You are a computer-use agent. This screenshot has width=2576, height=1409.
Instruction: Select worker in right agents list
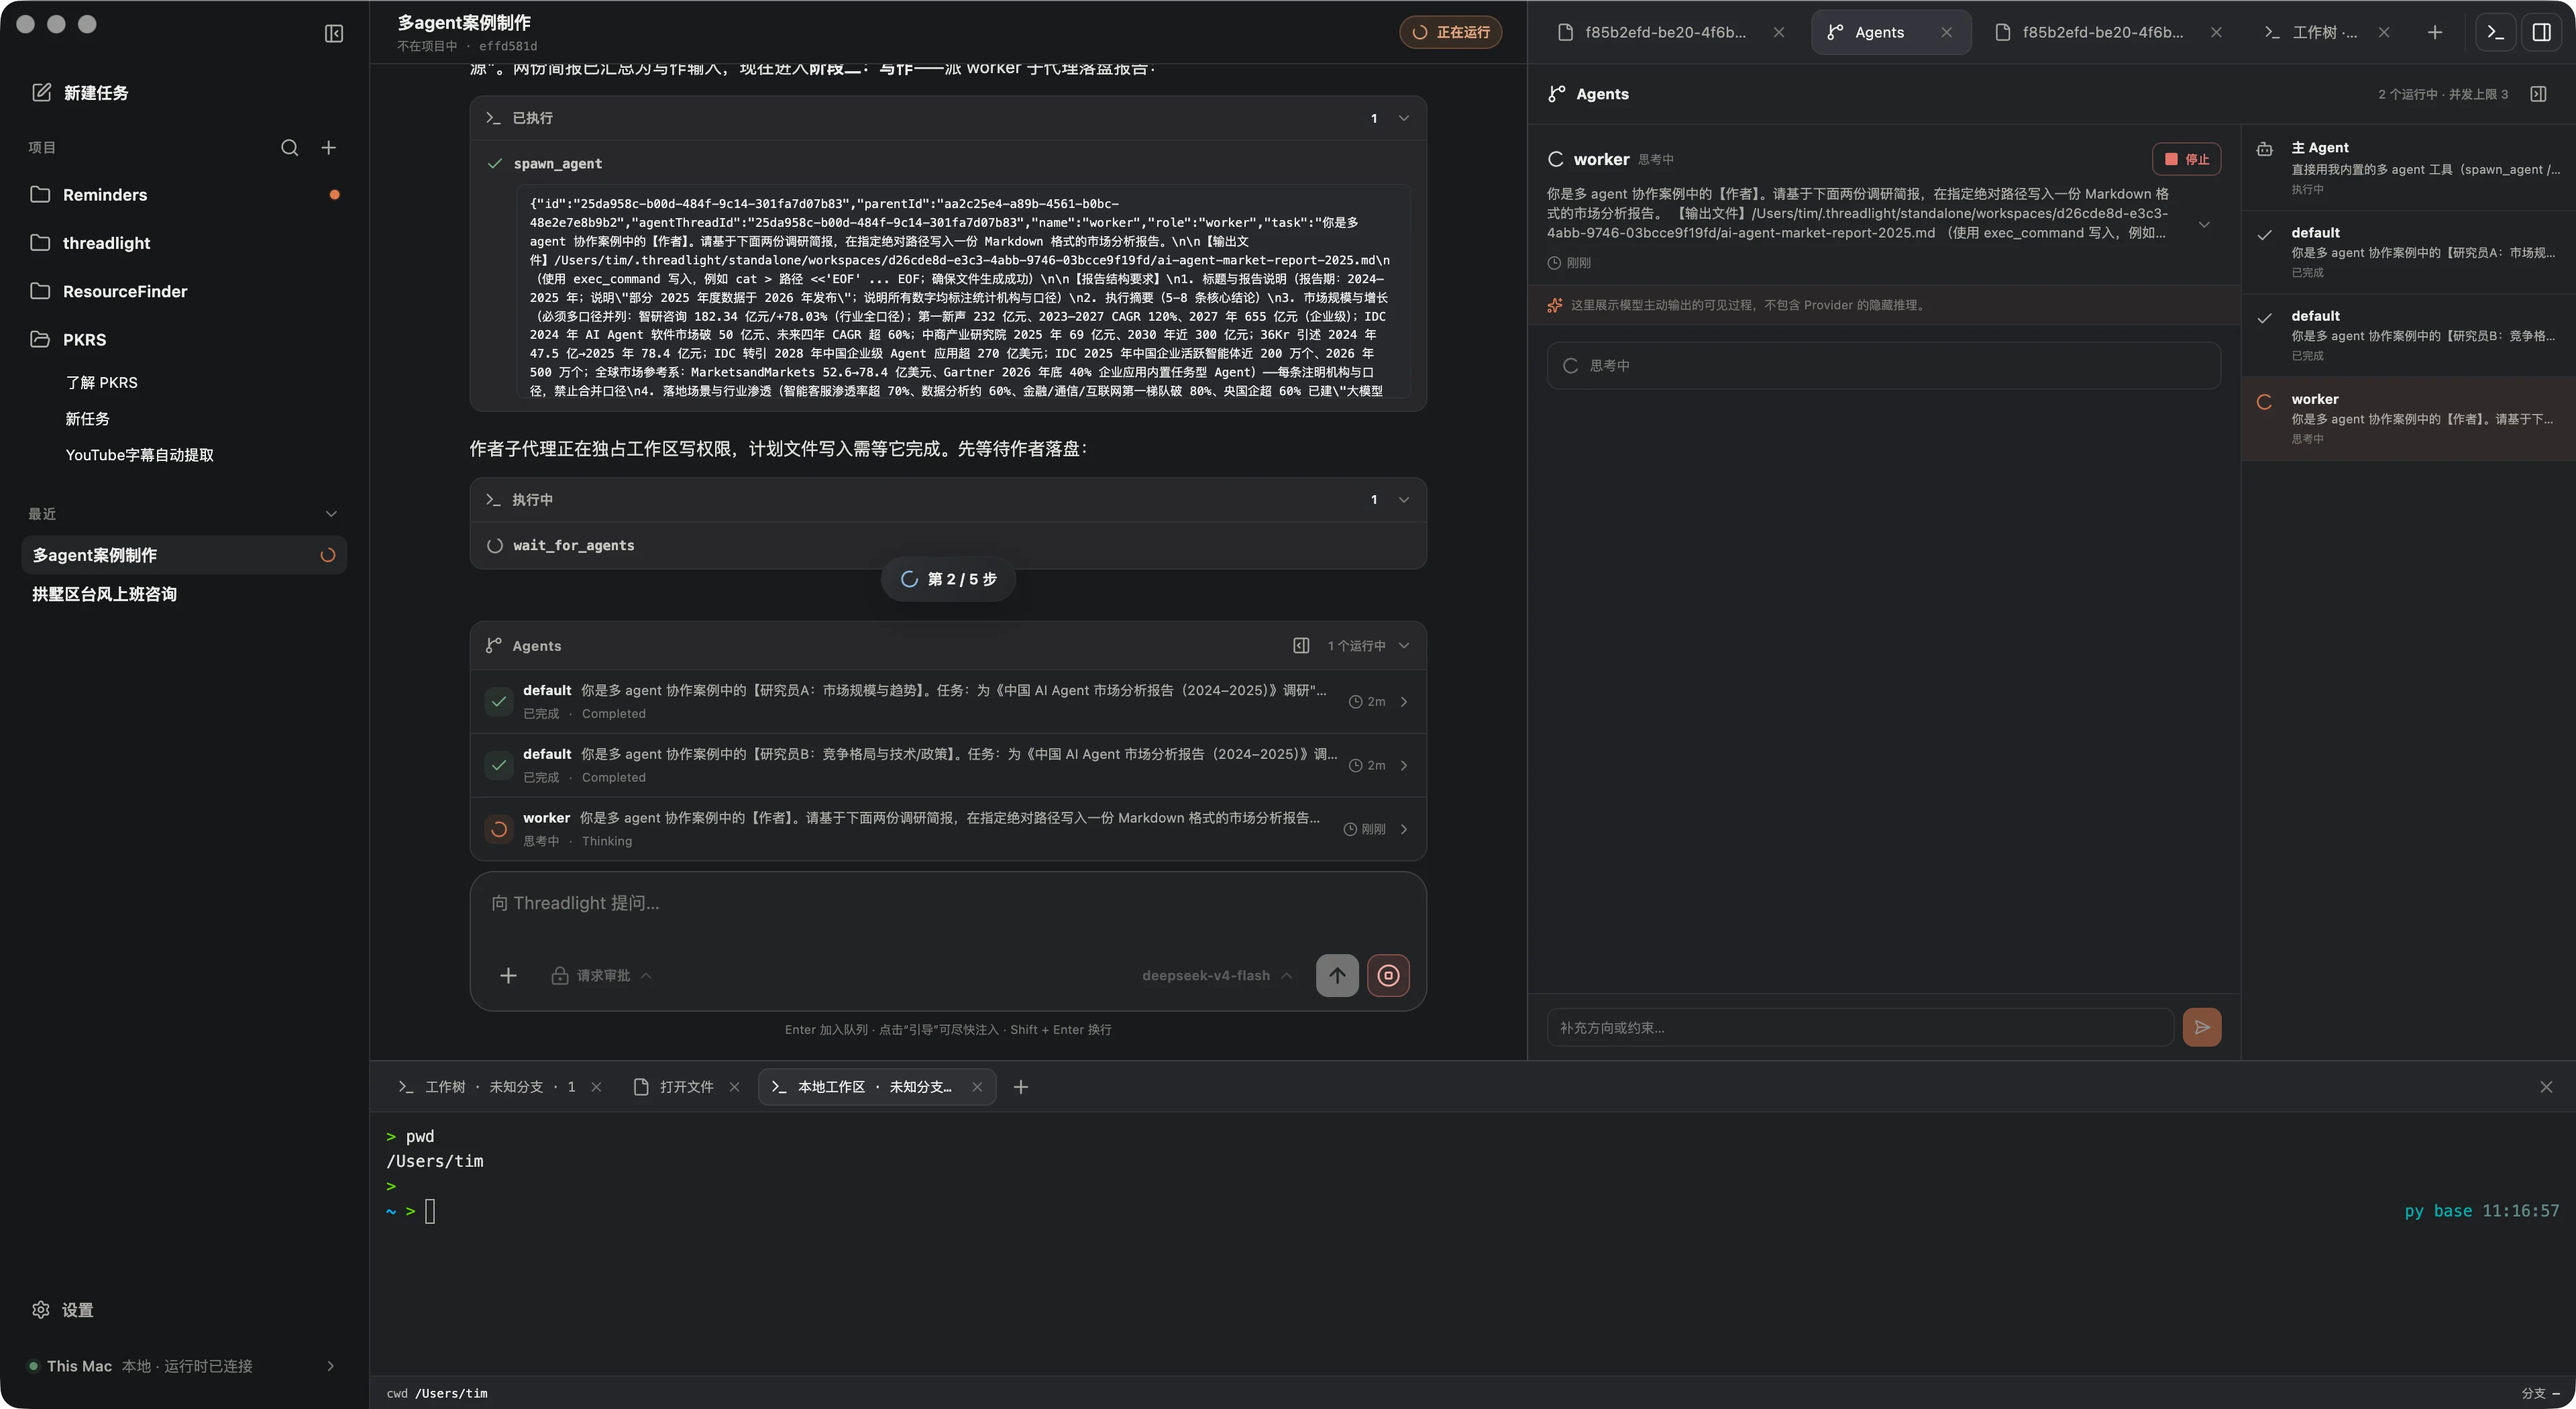pyautogui.click(x=2408, y=418)
